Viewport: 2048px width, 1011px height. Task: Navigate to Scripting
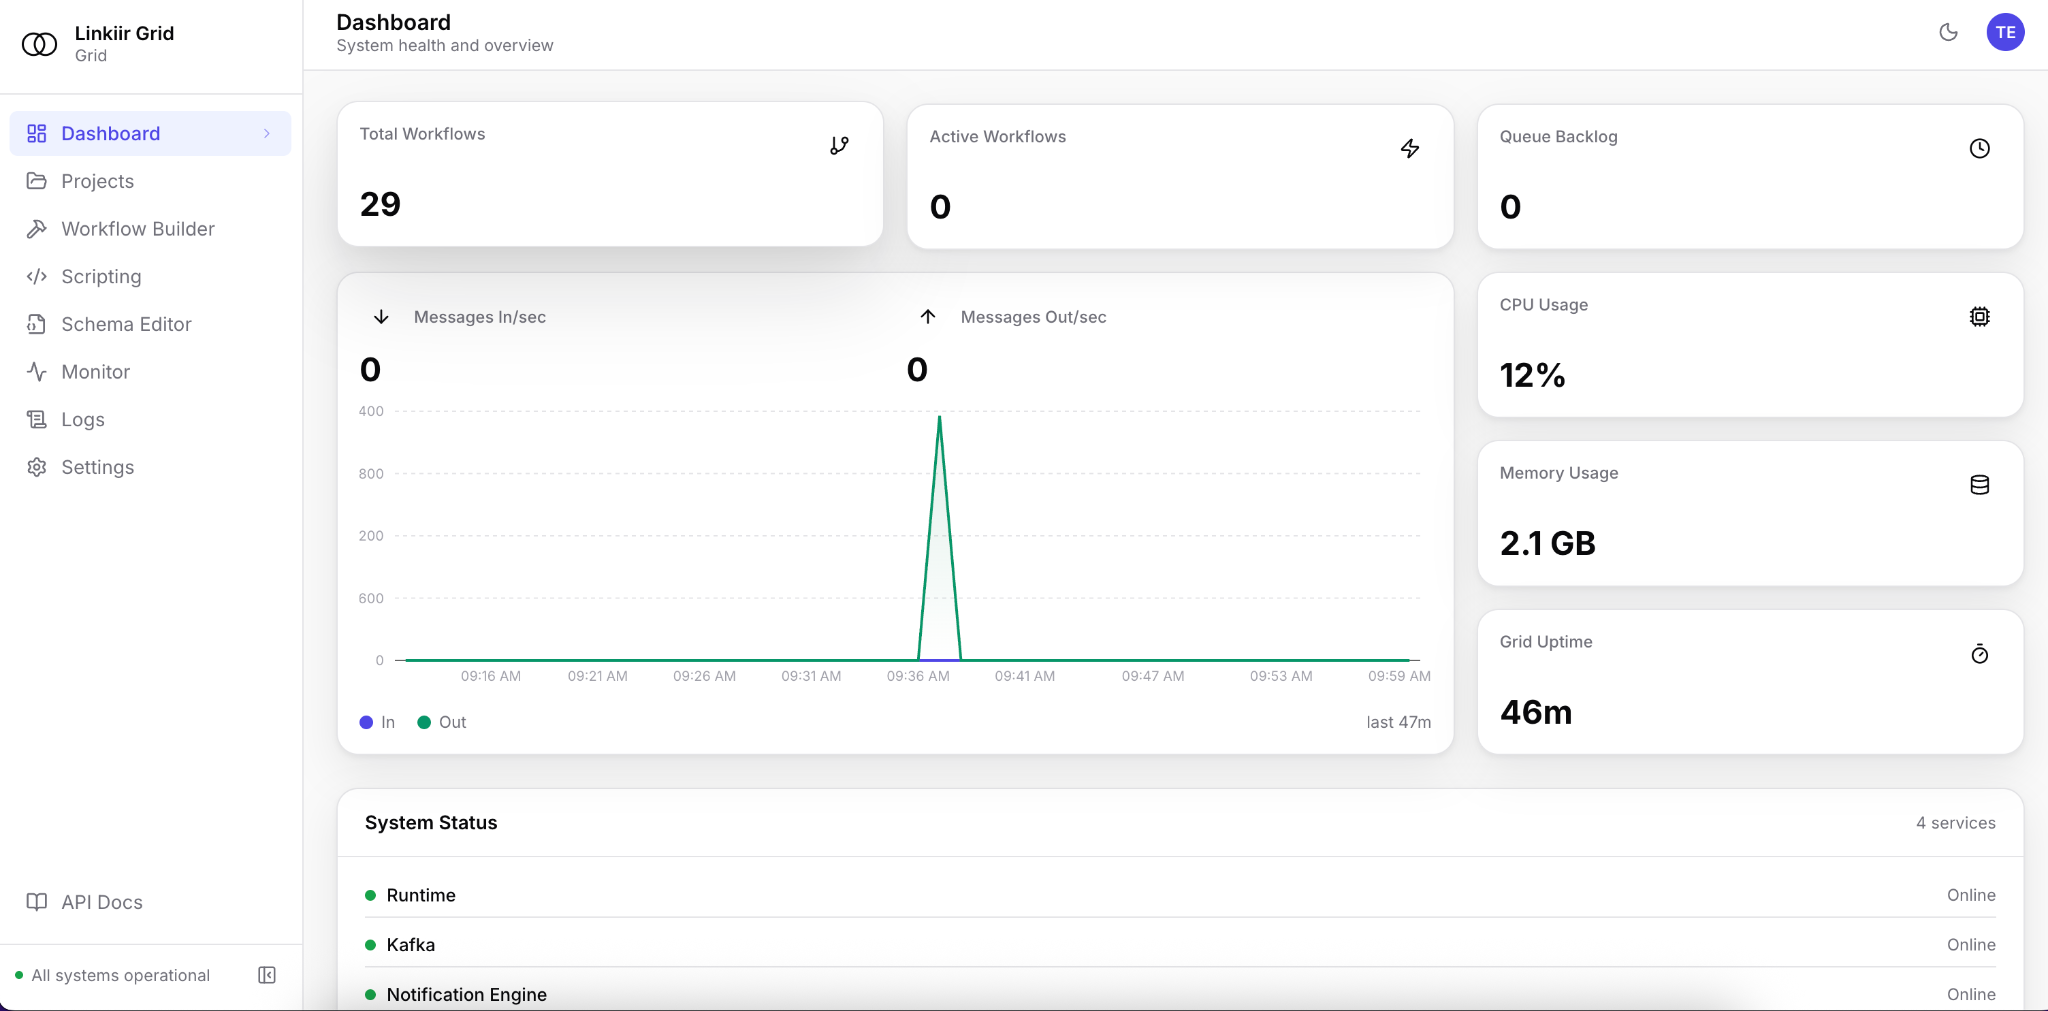point(150,276)
